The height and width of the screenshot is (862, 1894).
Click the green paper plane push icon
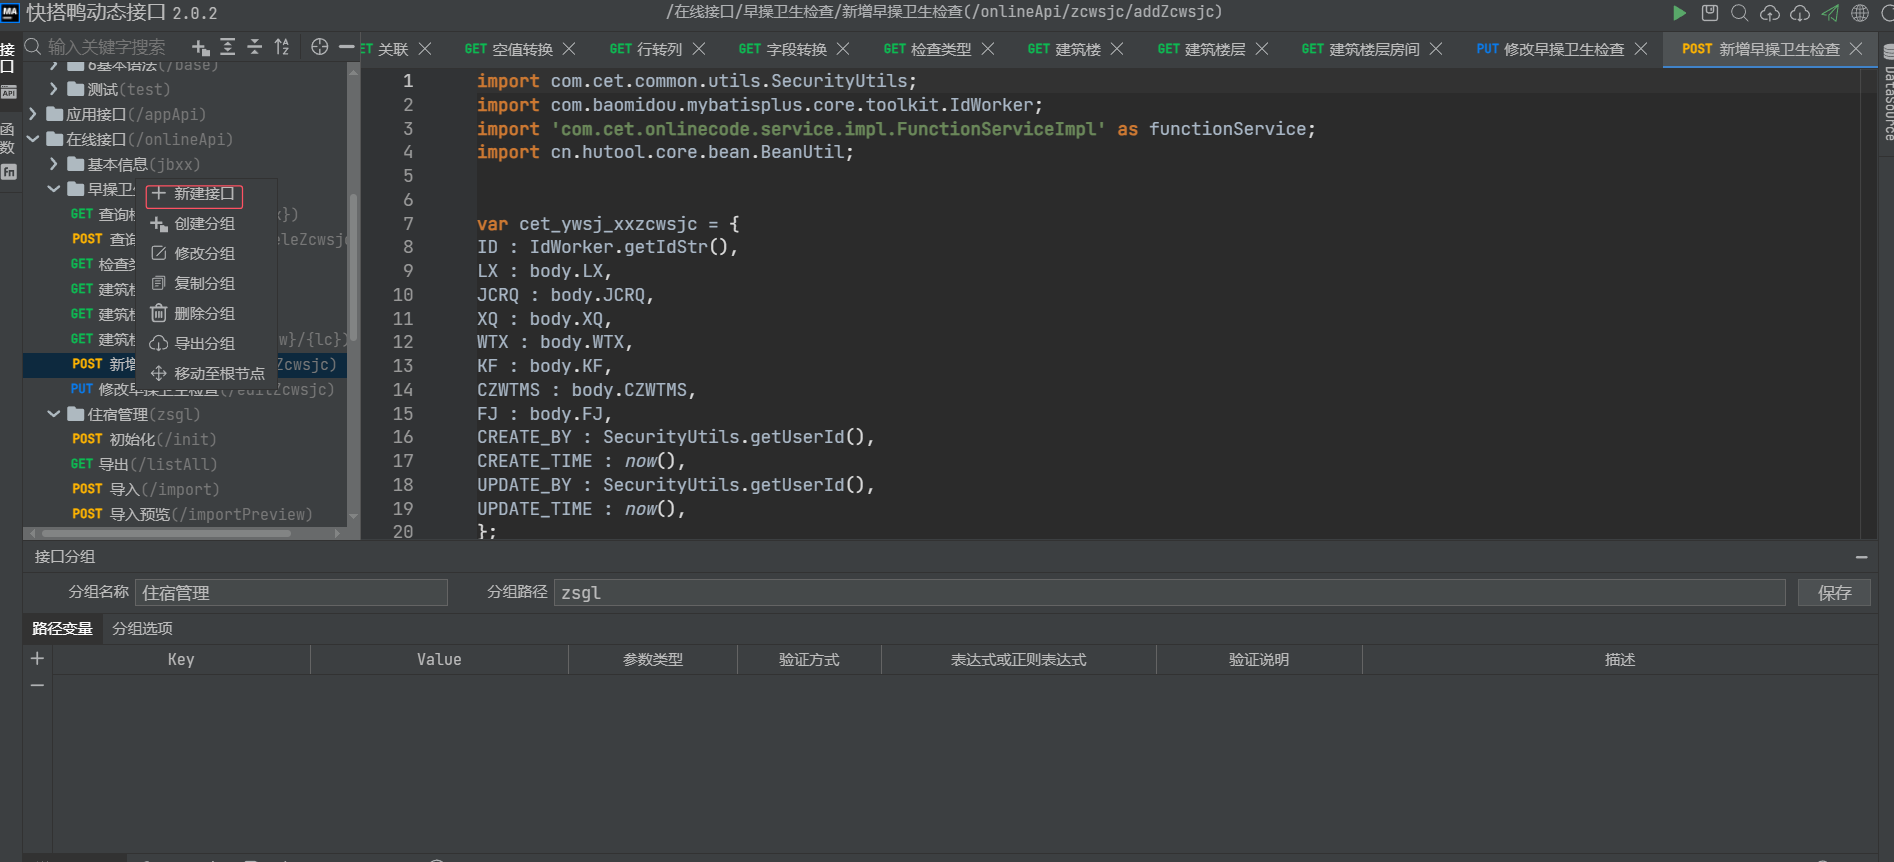1830,13
